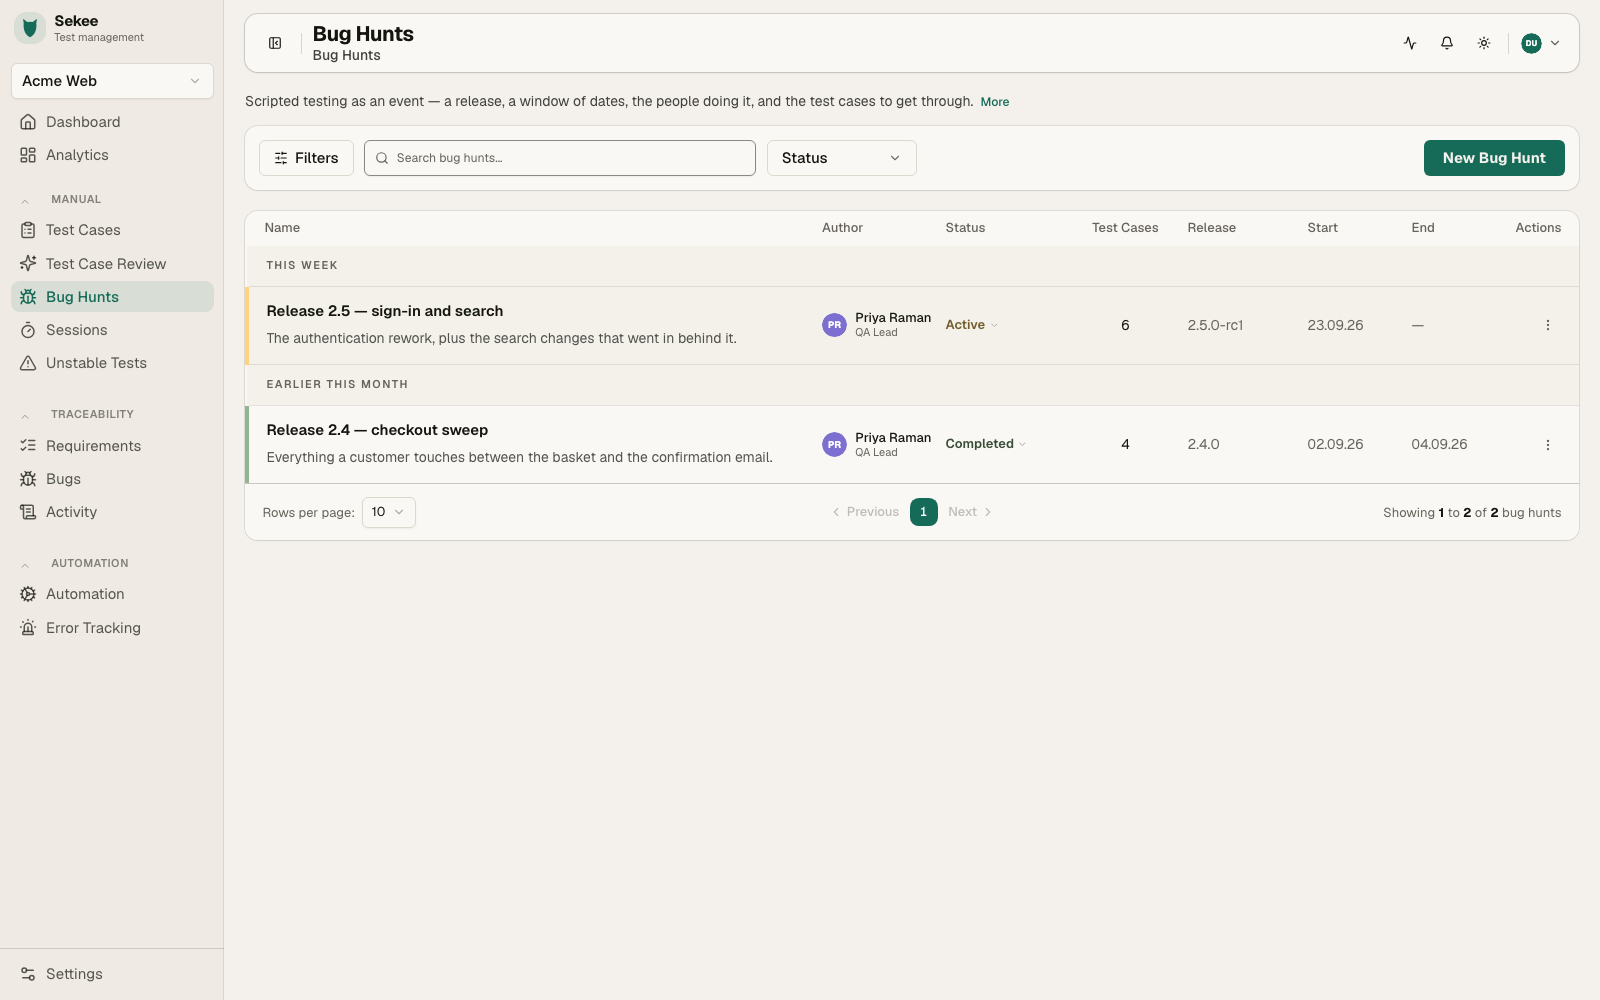This screenshot has height=1000, width=1600.
Task: Open Requirements page
Action: click(112, 446)
